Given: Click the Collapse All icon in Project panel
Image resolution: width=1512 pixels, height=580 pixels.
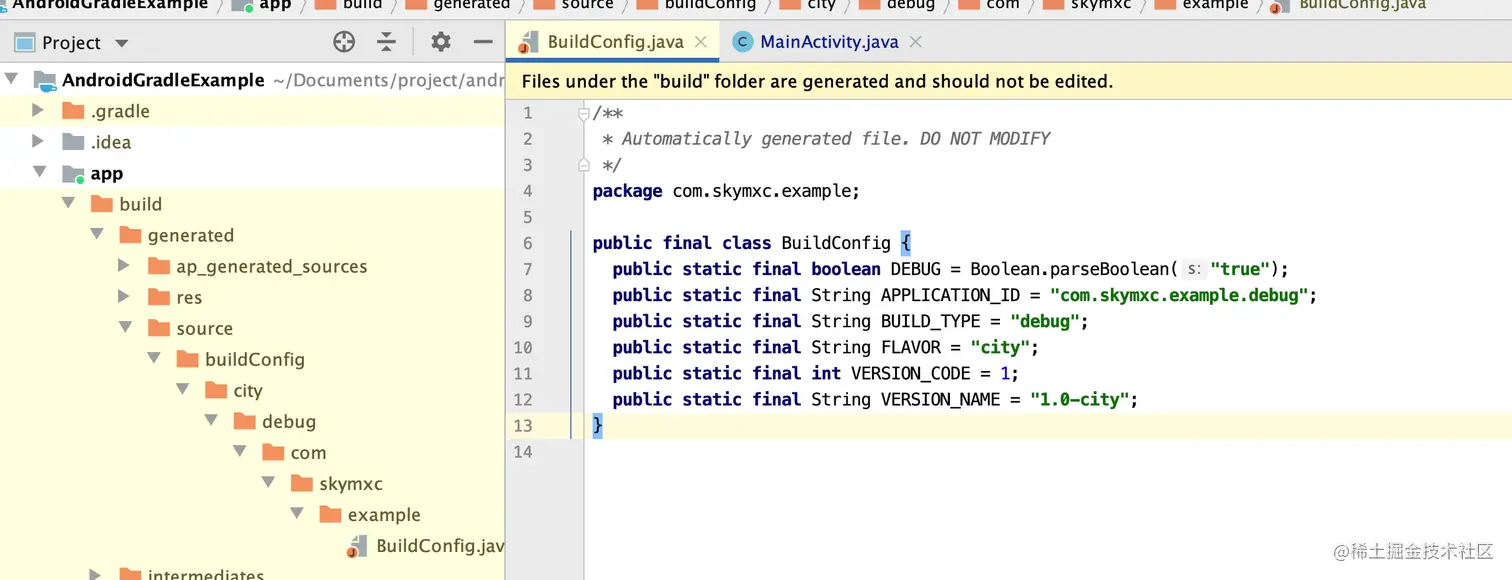Looking at the screenshot, I should tap(387, 42).
